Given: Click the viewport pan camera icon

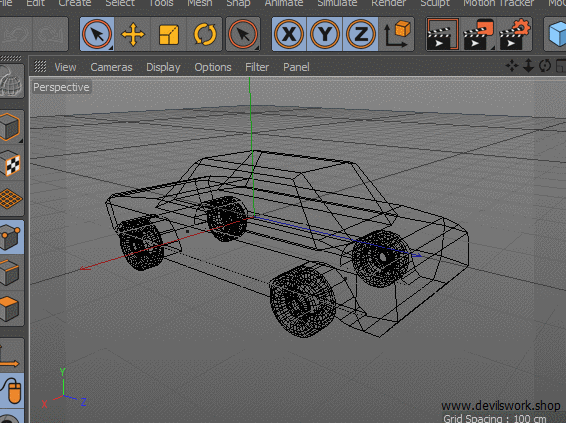Looking at the screenshot, I should (x=512, y=66).
